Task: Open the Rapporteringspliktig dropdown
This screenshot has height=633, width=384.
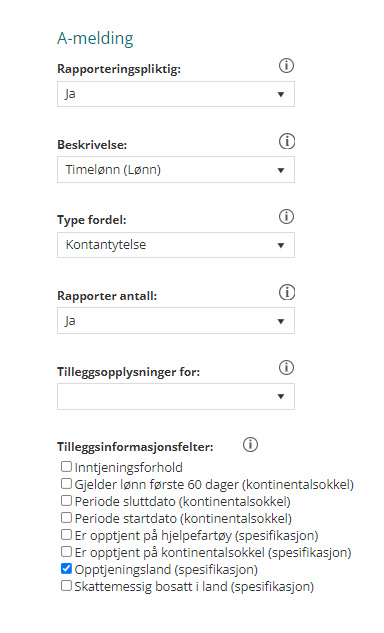Action: [176, 94]
